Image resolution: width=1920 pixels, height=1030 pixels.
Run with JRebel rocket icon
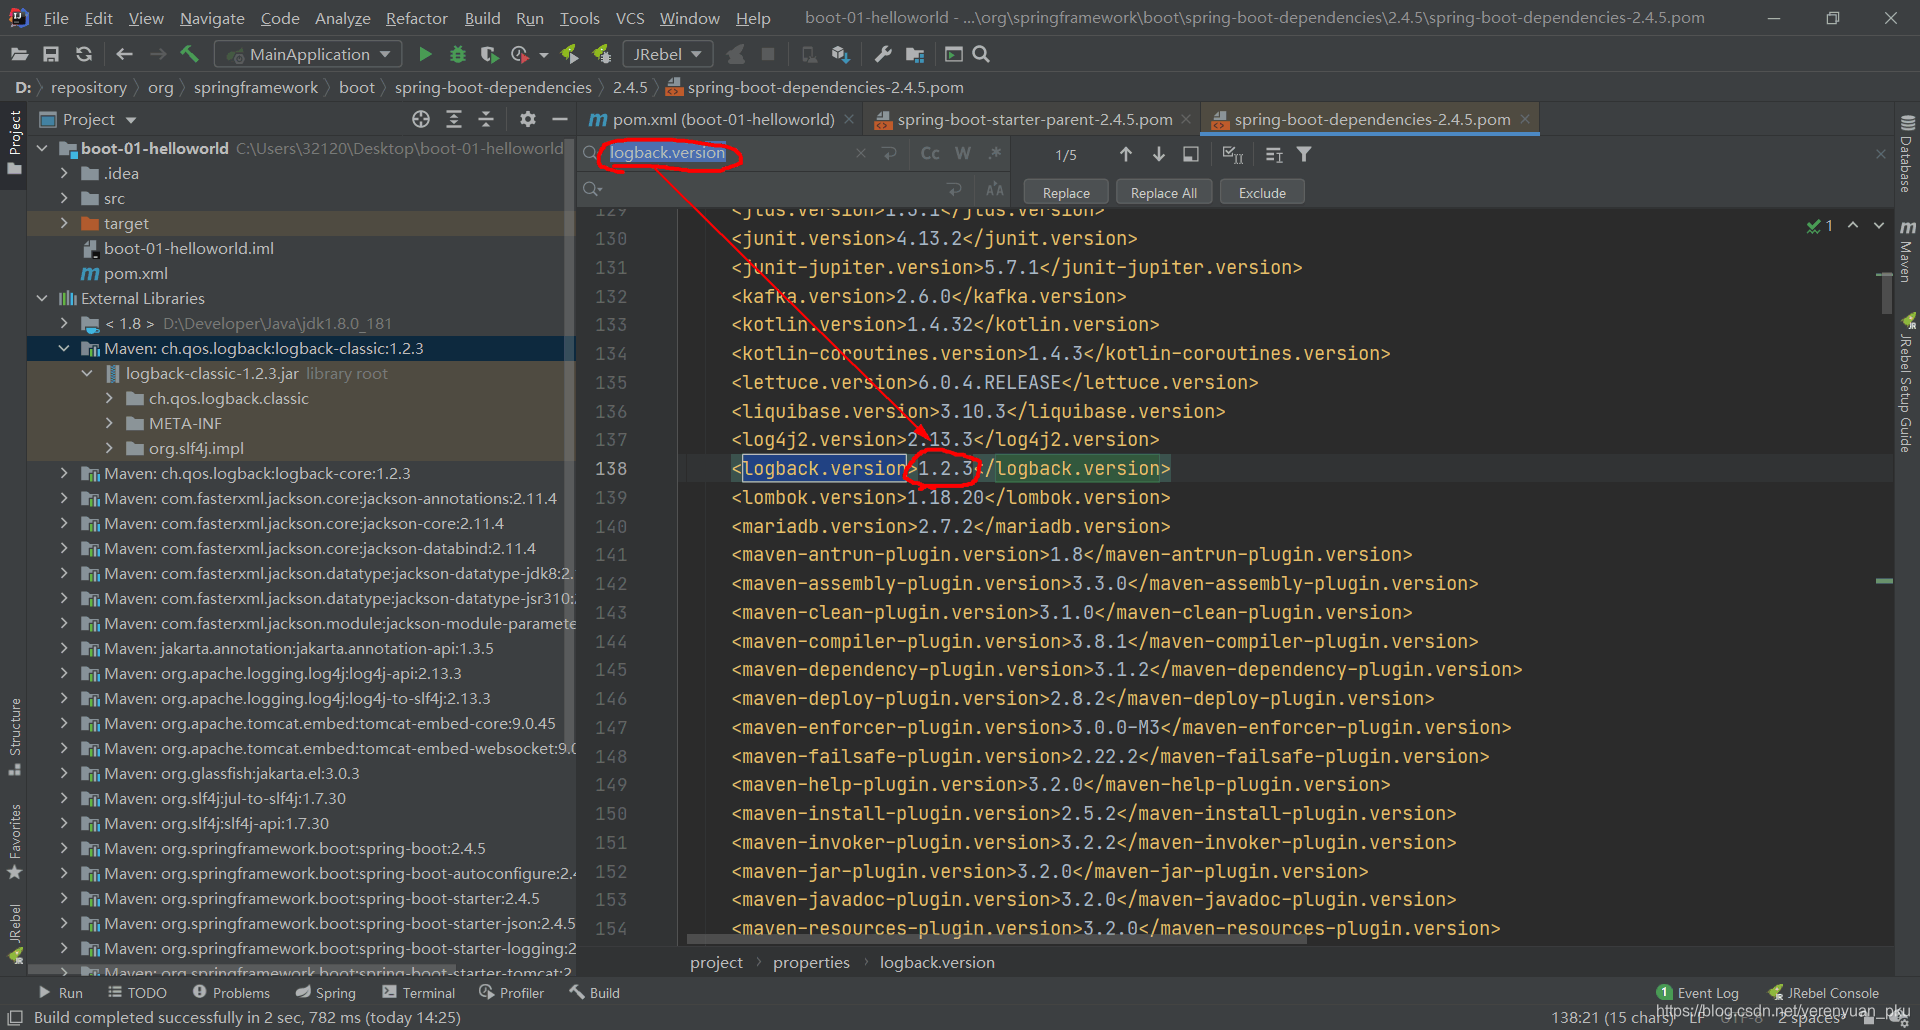click(x=569, y=54)
